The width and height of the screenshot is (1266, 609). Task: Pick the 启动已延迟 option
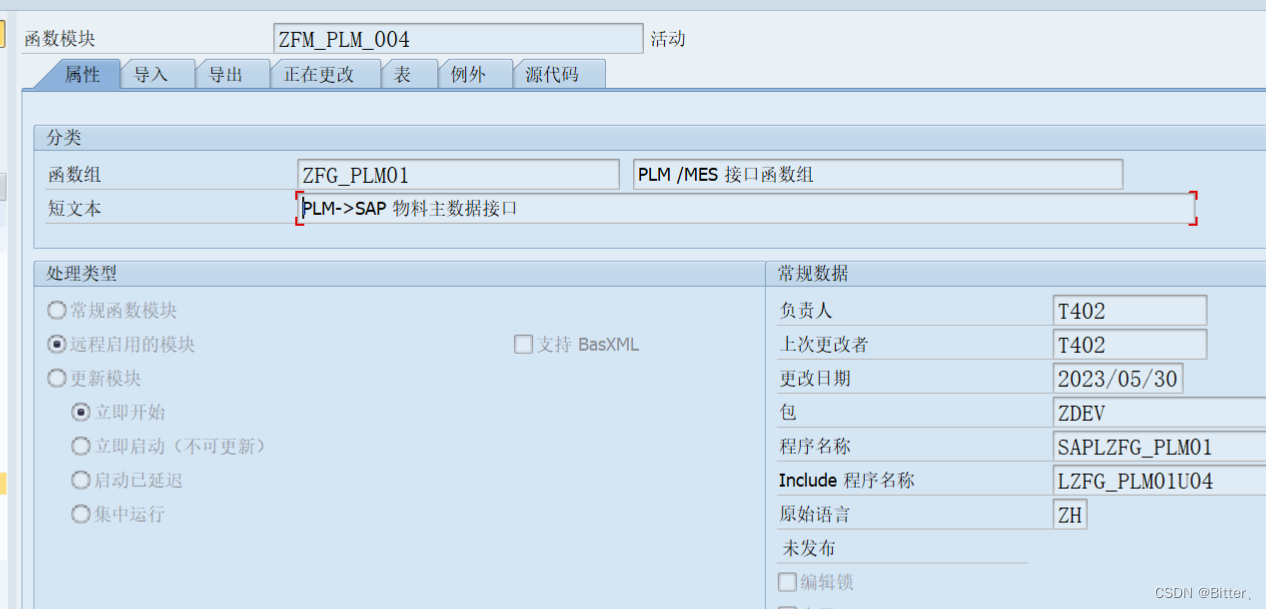80,480
